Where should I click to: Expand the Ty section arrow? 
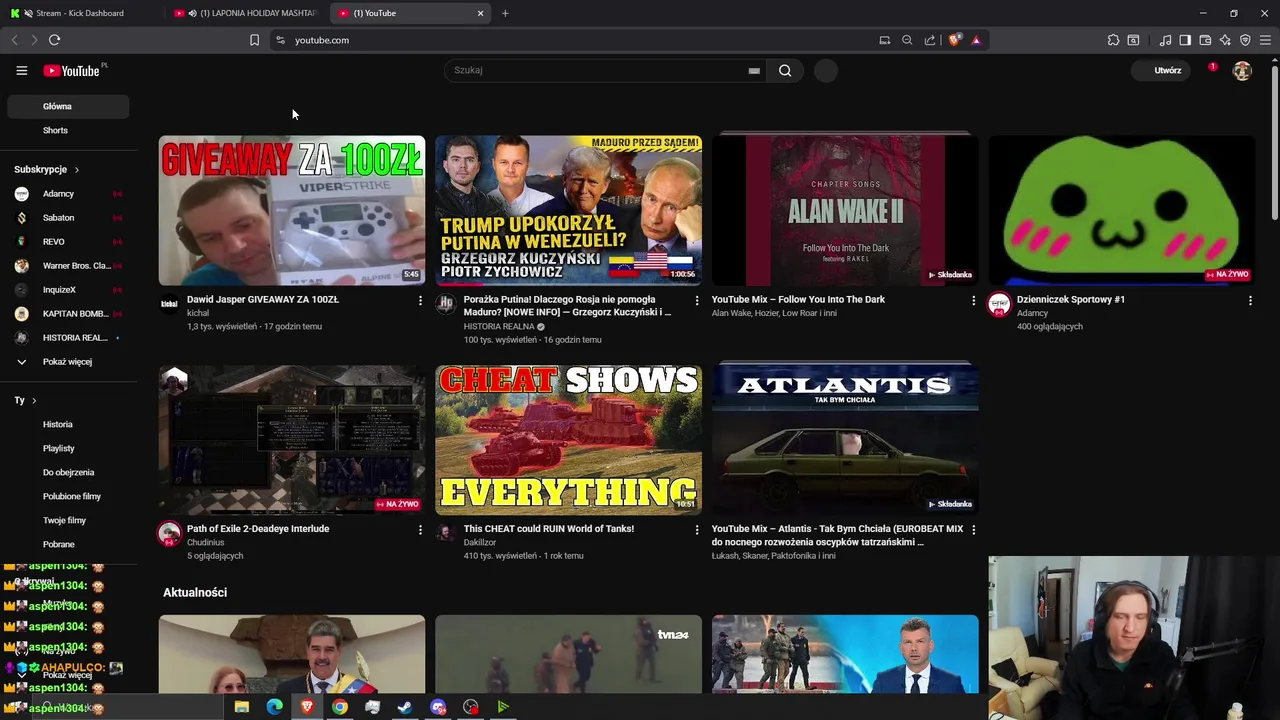tap(34, 400)
